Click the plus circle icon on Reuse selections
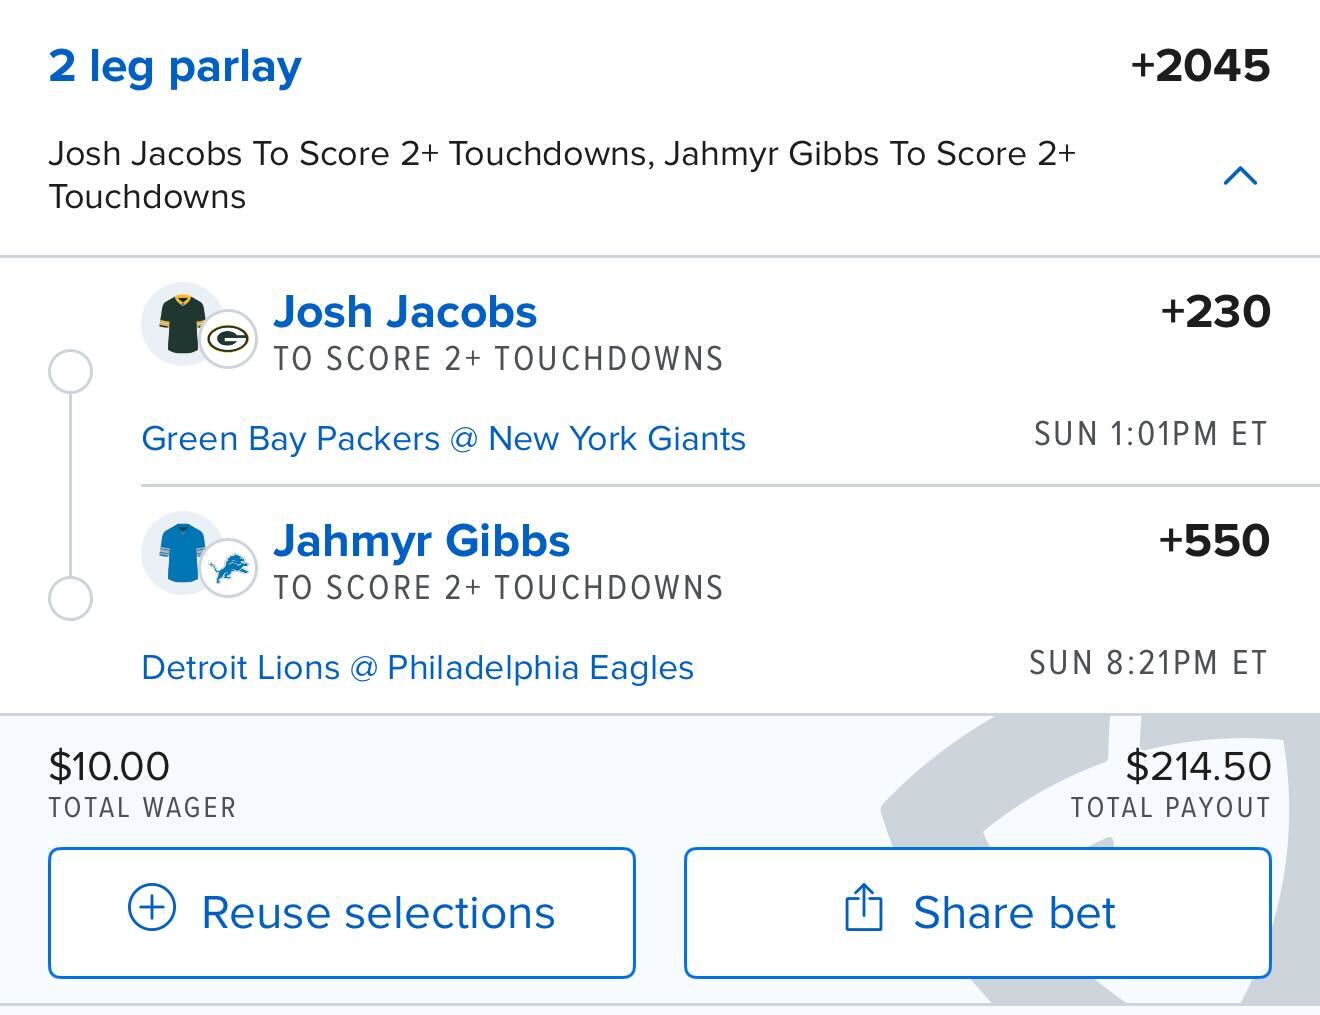 152,908
